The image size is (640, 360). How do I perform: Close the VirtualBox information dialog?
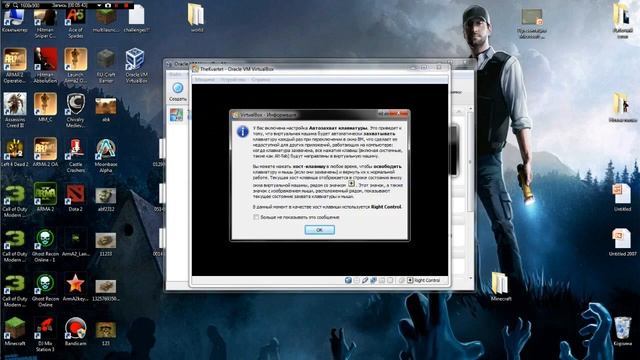pos(399,114)
